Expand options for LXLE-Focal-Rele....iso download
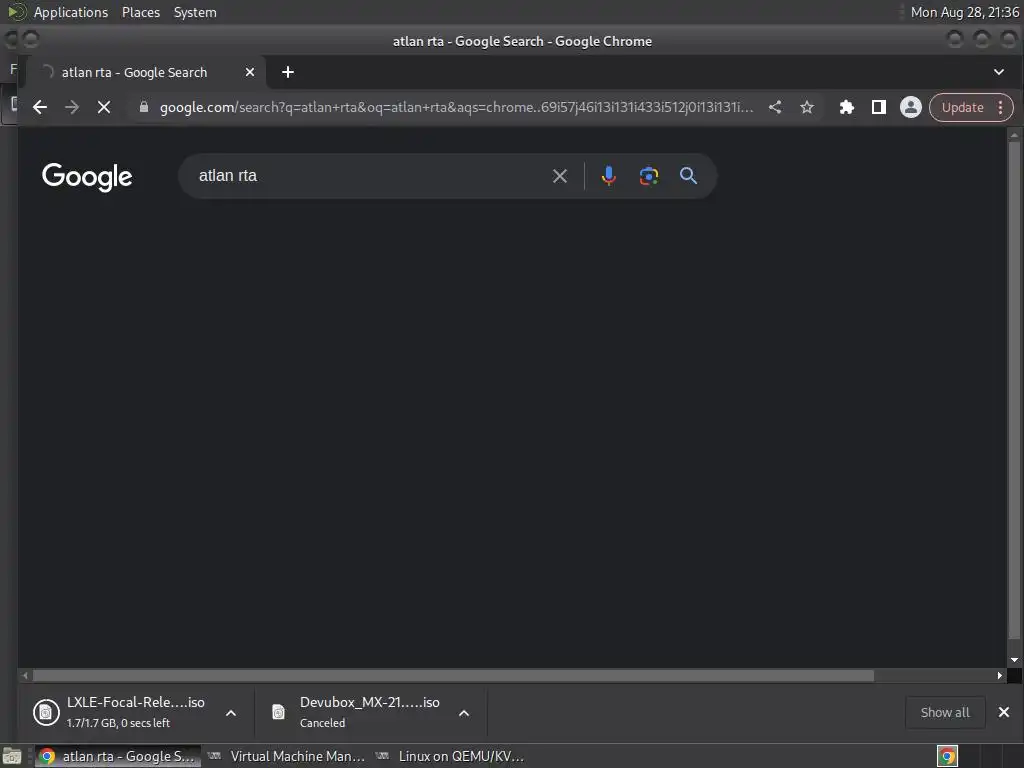1024x768 pixels. (231, 712)
